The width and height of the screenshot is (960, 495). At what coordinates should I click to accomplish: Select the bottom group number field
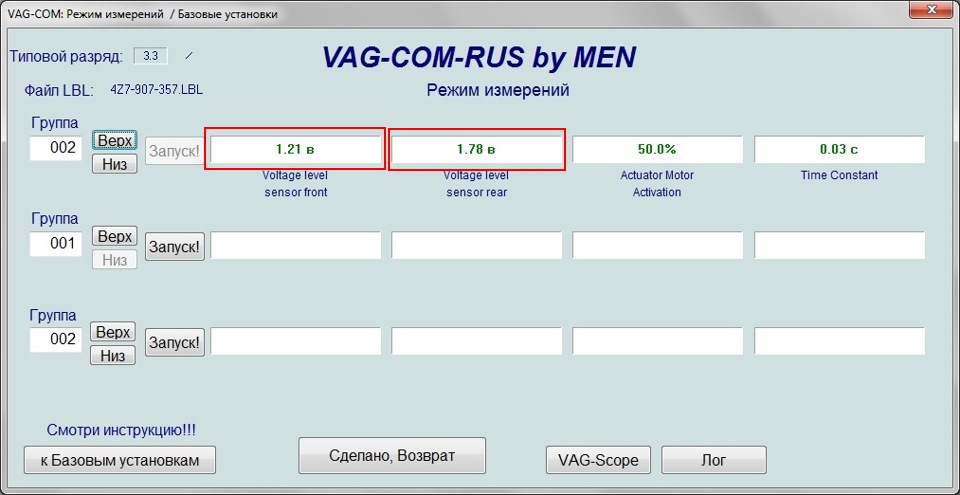[x=56, y=339]
